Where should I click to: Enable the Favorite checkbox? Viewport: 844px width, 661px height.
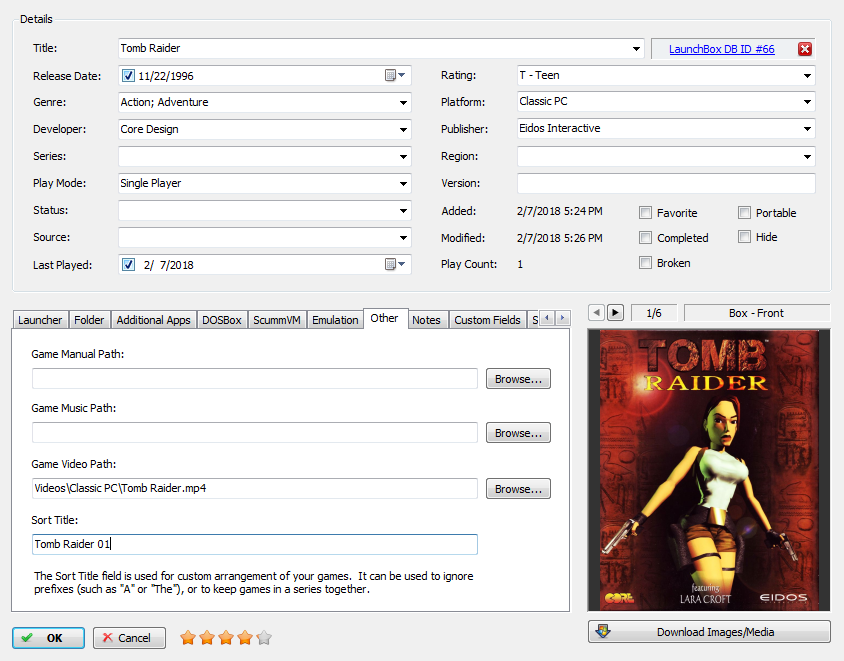click(645, 213)
